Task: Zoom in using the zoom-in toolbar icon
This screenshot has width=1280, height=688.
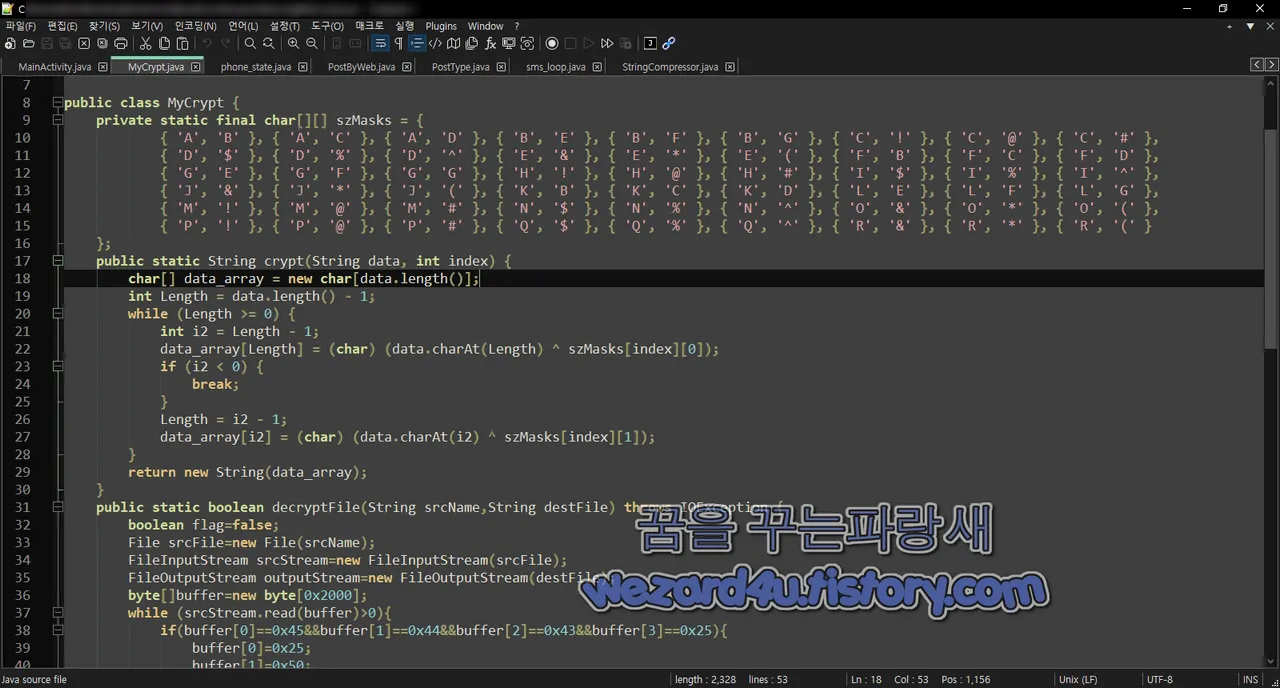Action: pyautogui.click(x=292, y=43)
